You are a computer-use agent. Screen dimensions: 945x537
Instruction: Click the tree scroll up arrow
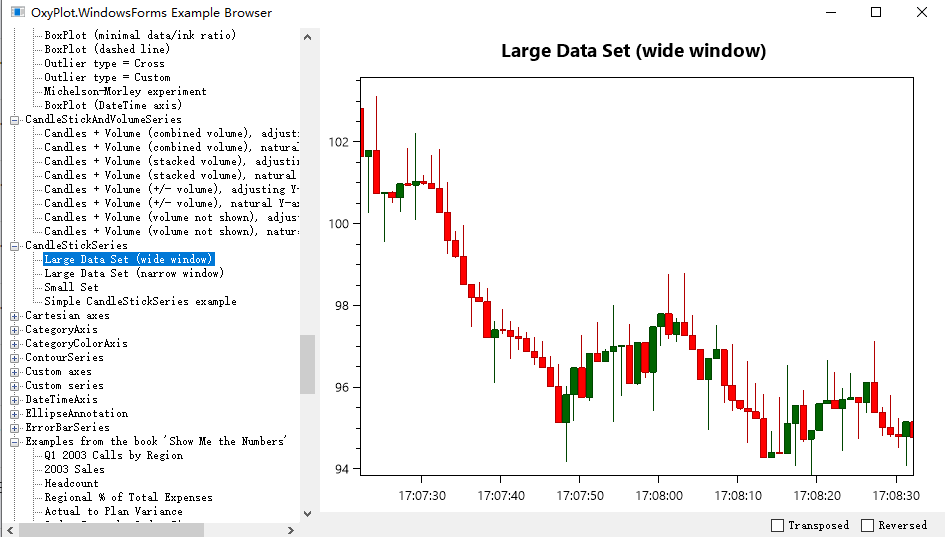pos(307,37)
